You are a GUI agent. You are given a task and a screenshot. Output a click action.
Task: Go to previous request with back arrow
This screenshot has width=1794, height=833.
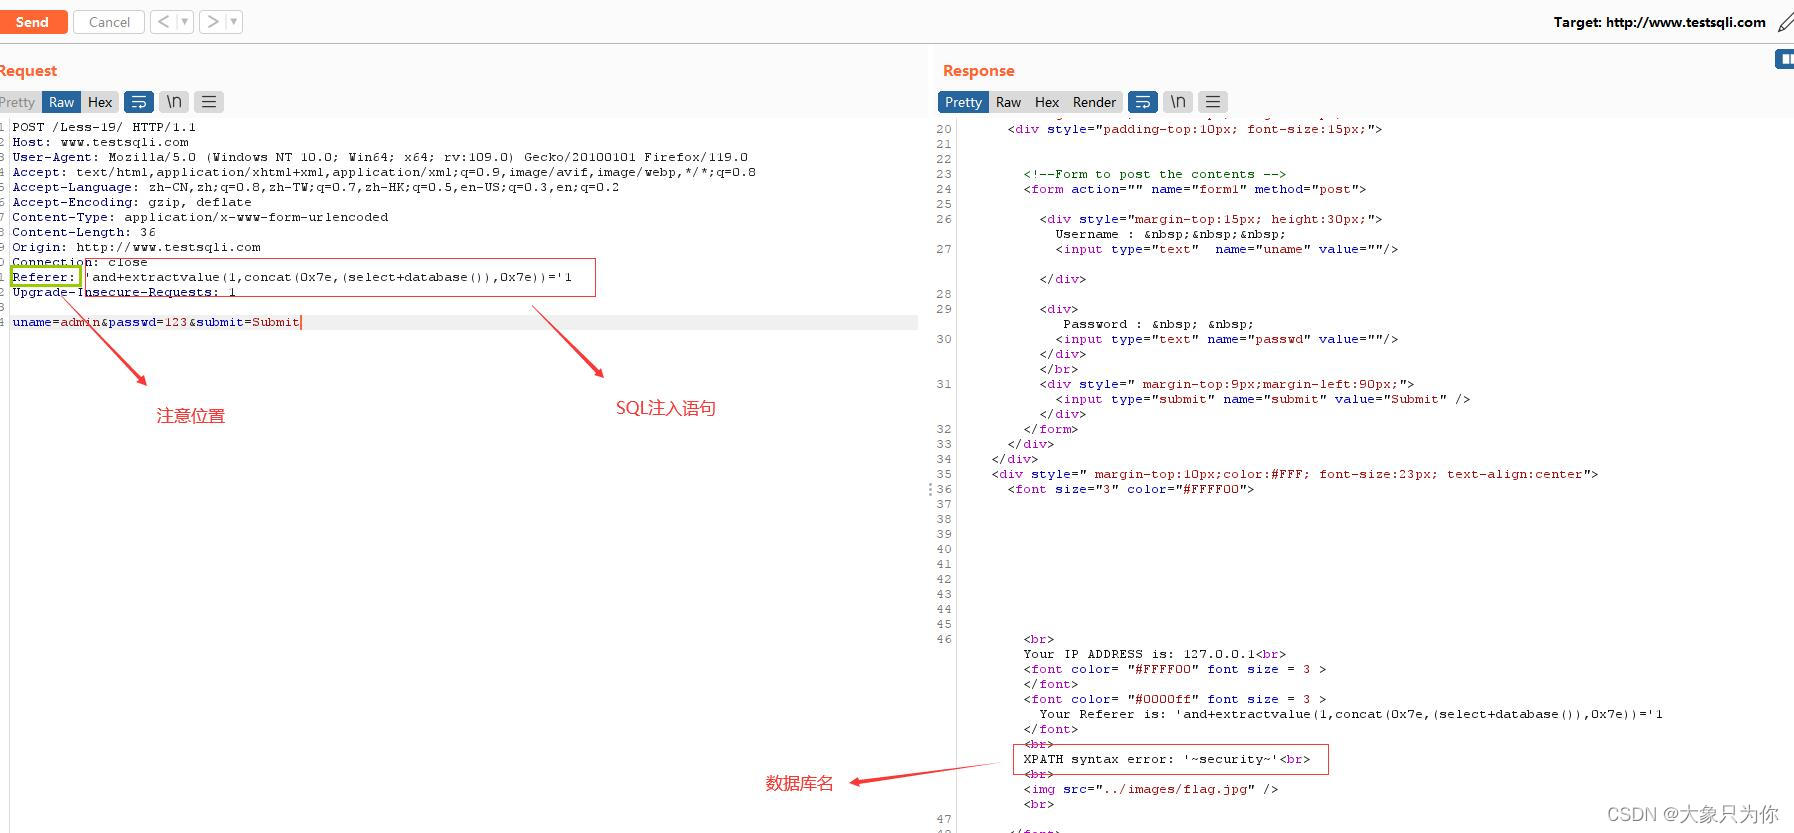164,21
